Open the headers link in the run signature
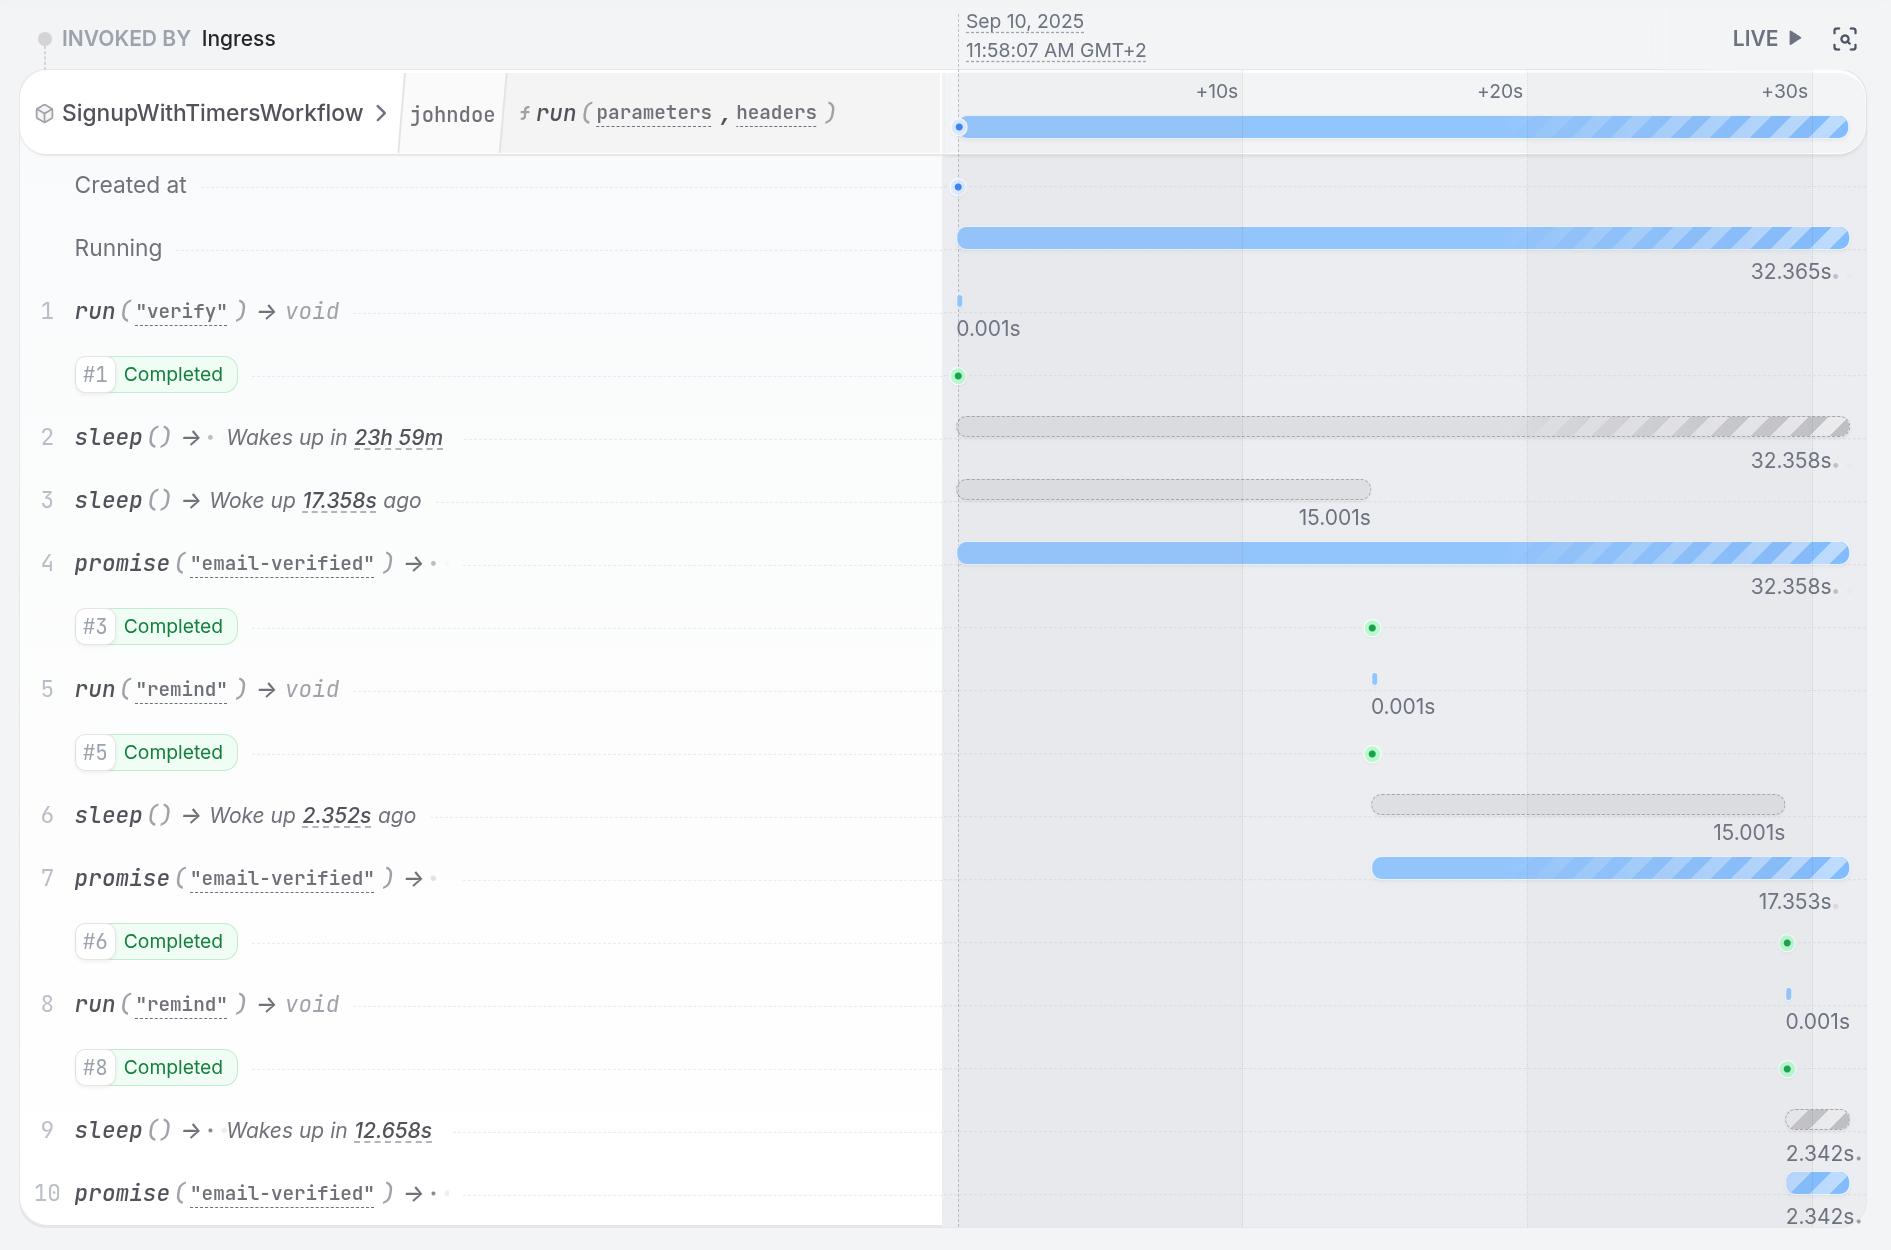This screenshot has width=1891, height=1250. [775, 113]
